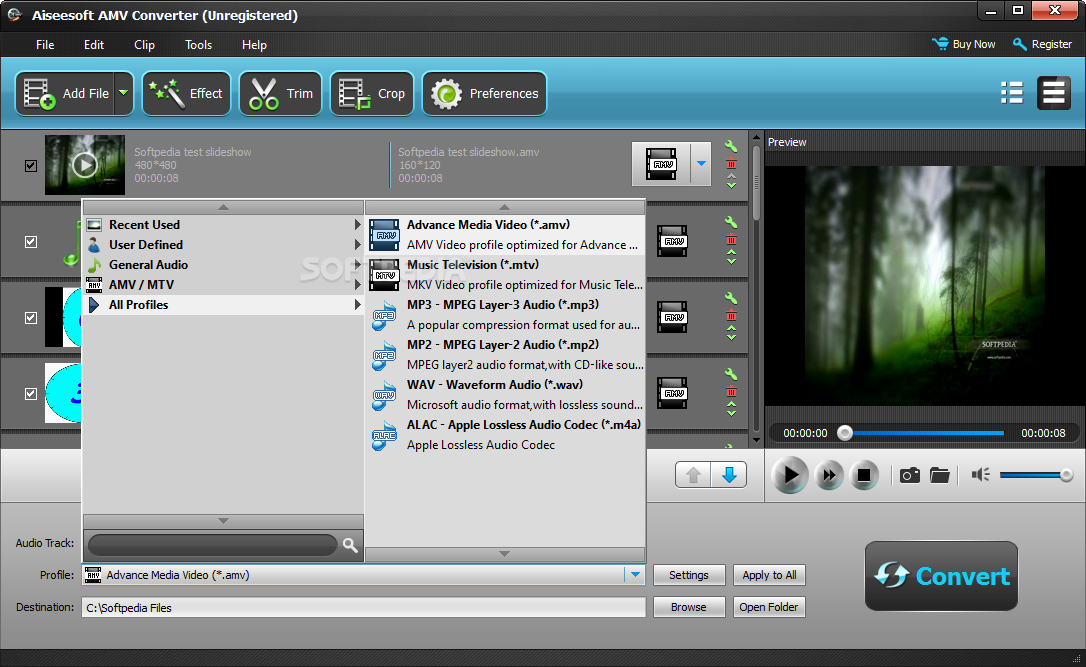Viewport: 1086px width, 667px height.
Task: Click the AMV format icon of first file
Action: point(661,164)
